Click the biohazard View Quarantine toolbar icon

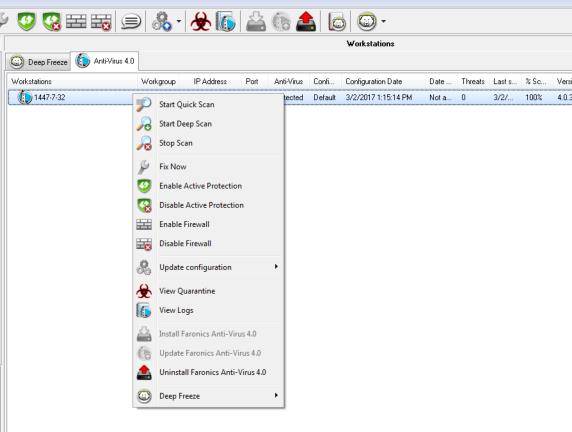200,21
